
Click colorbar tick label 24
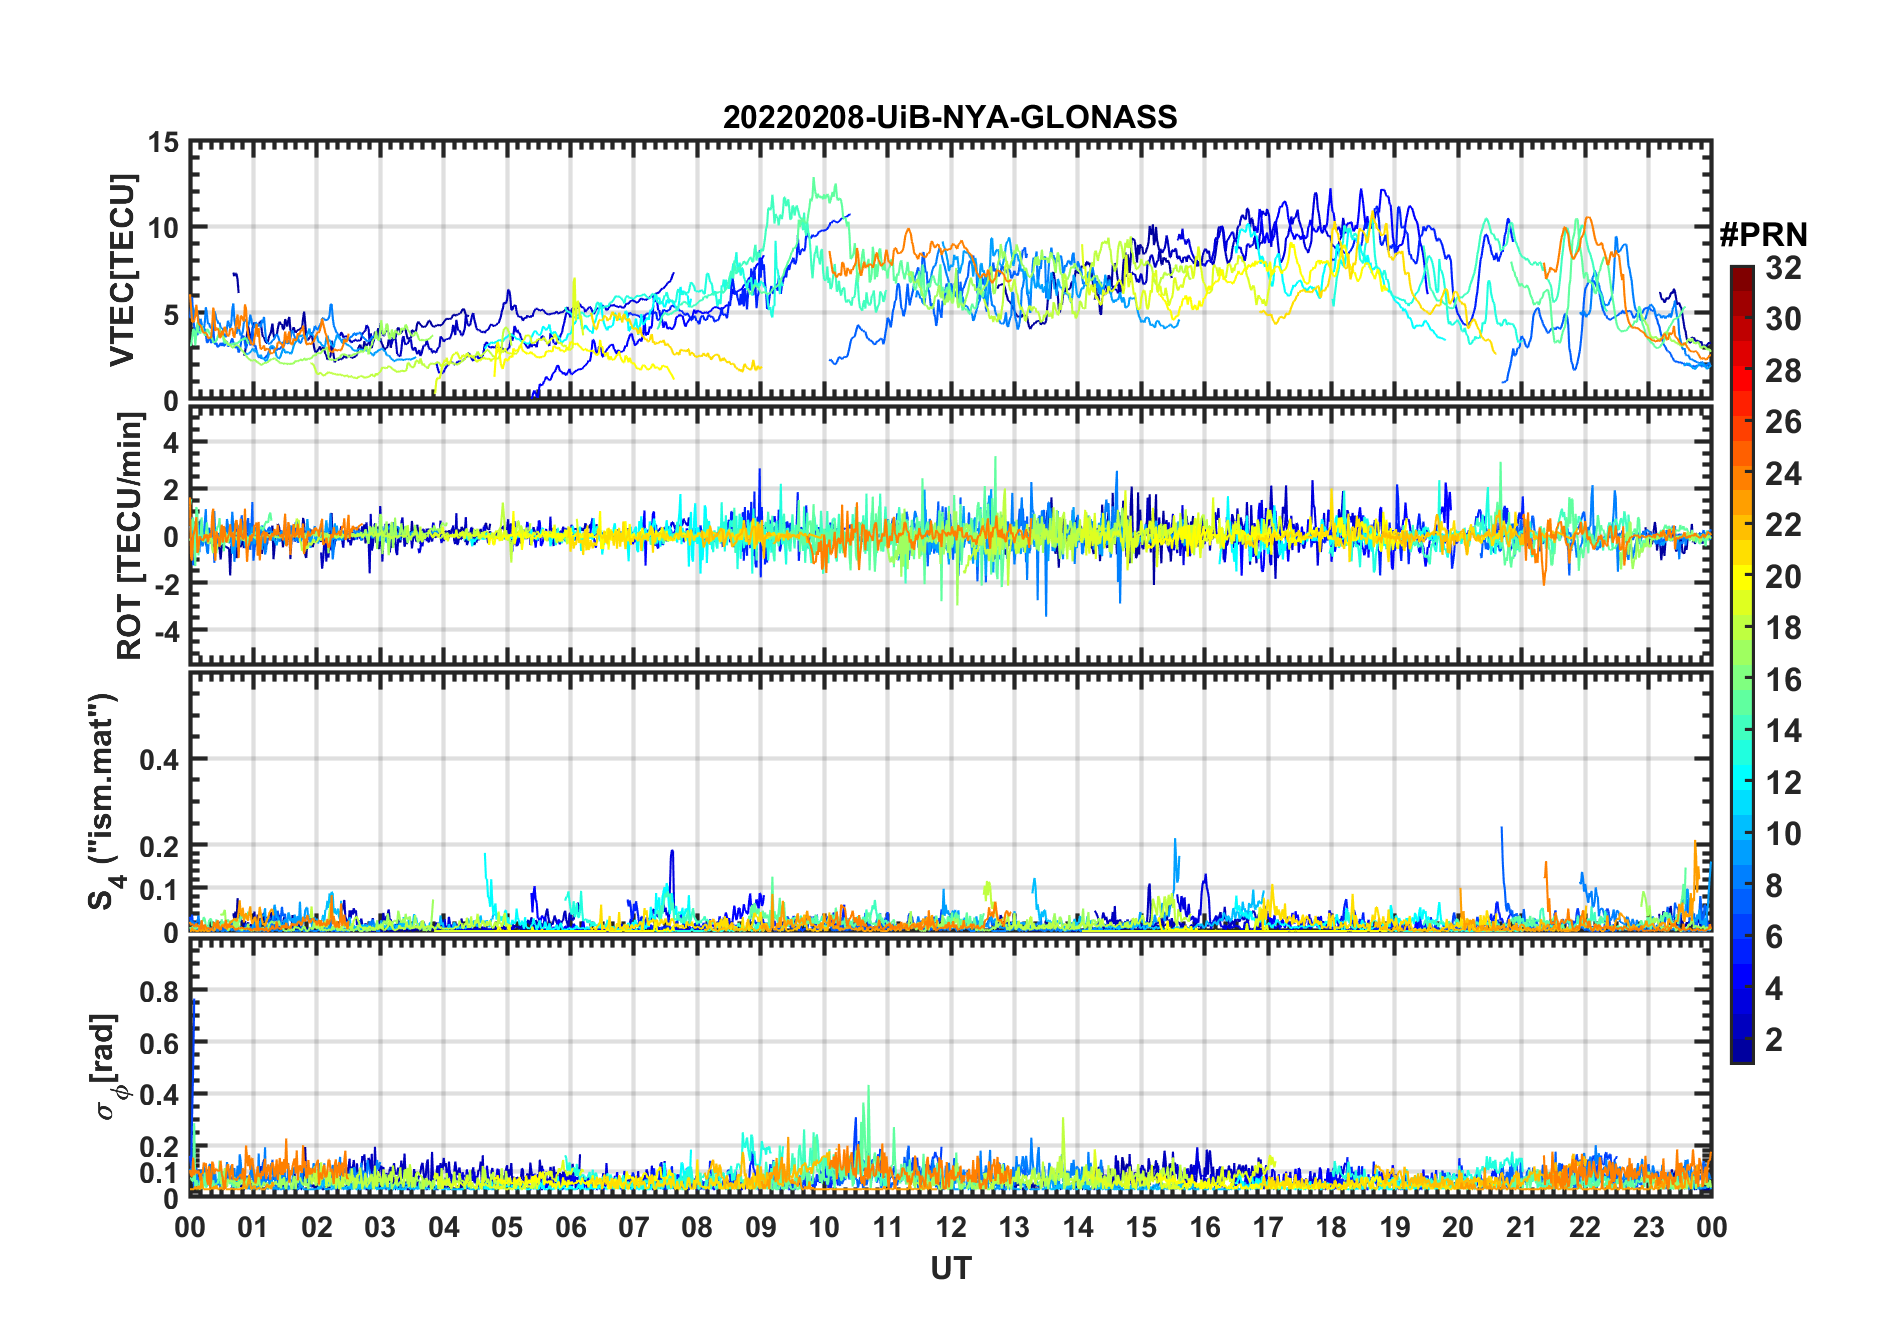(x=1783, y=473)
